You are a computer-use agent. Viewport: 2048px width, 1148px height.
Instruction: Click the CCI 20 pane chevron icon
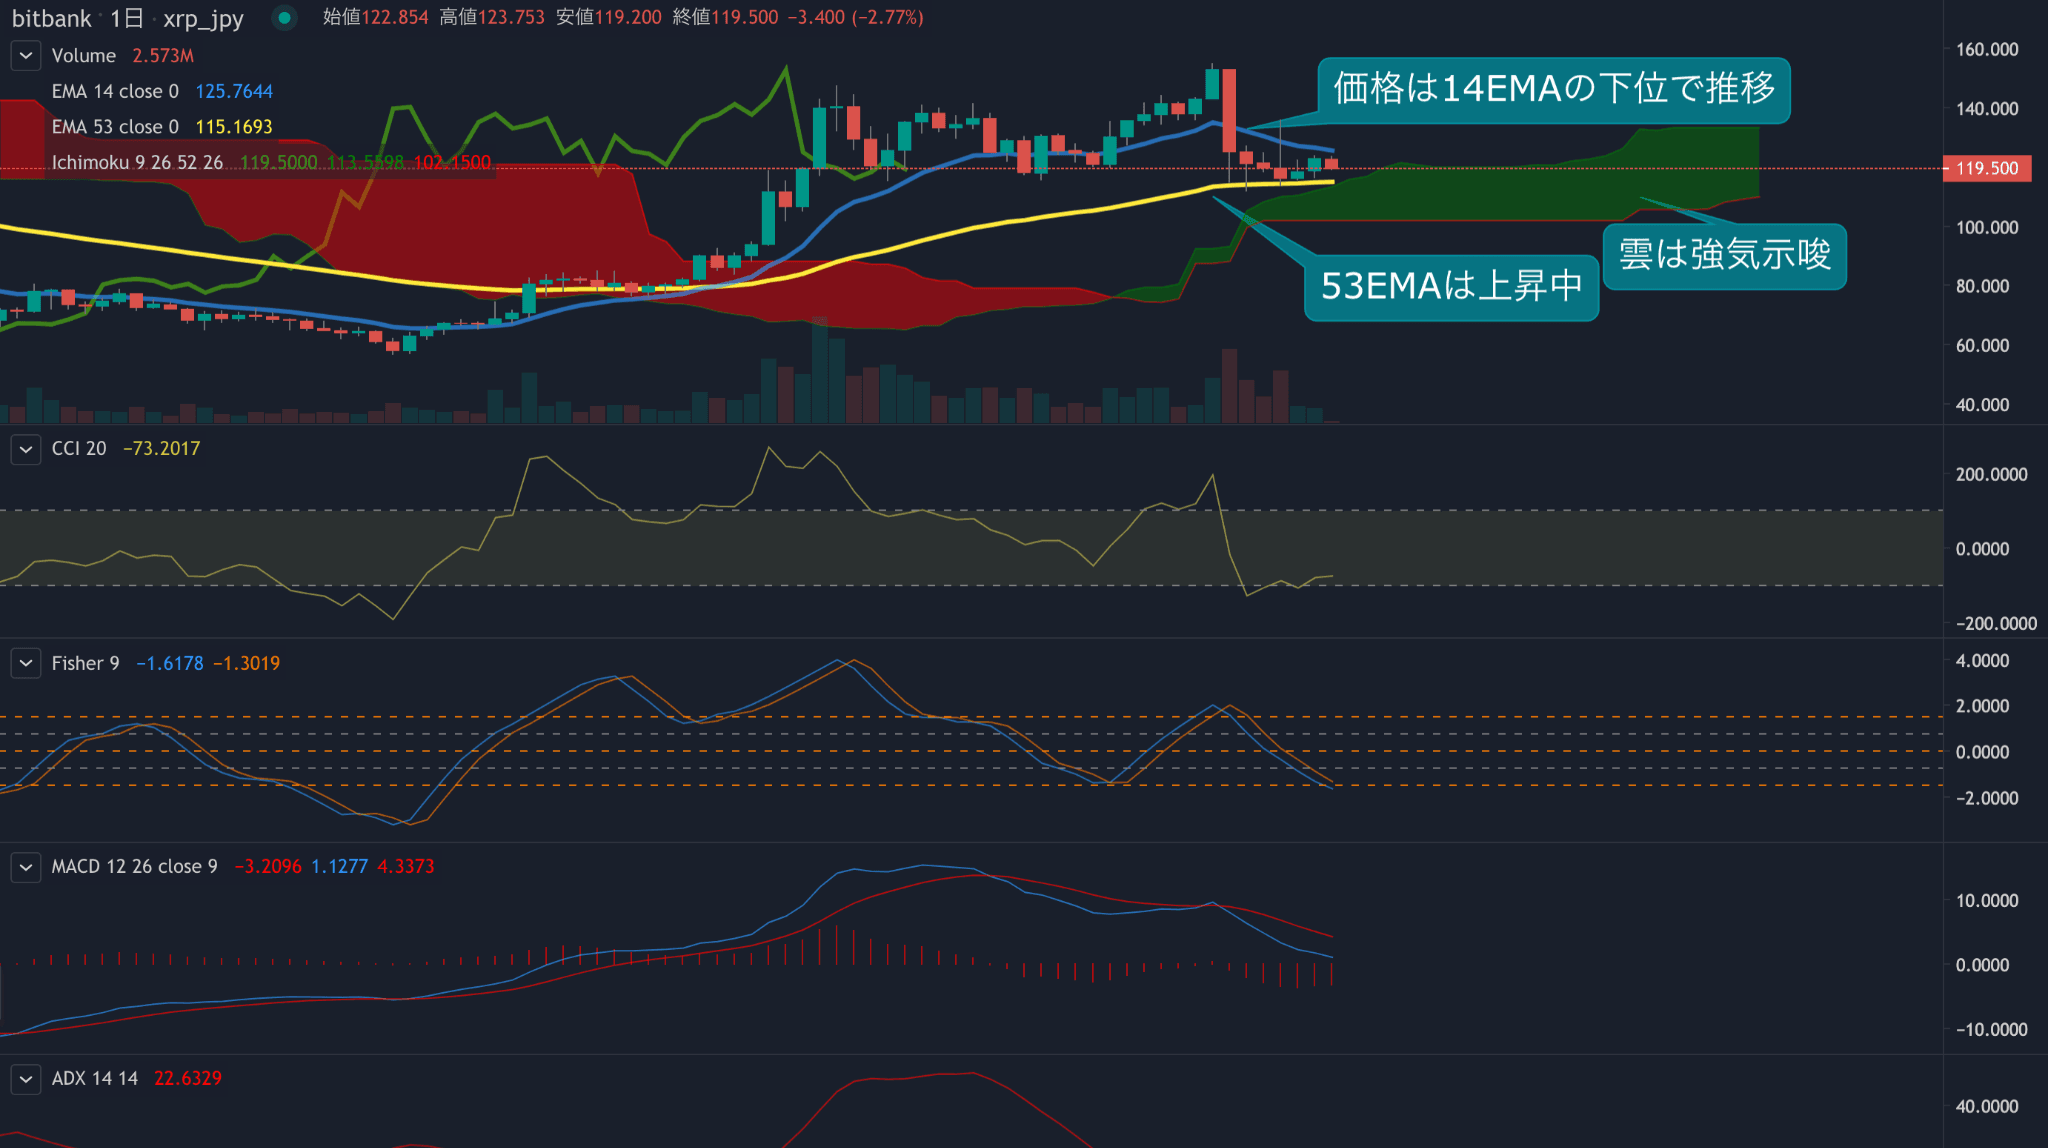pyautogui.click(x=25, y=449)
